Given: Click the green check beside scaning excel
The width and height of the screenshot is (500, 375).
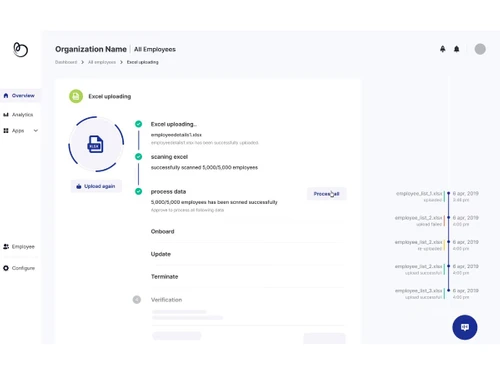Looking at the screenshot, I should (138, 157).
